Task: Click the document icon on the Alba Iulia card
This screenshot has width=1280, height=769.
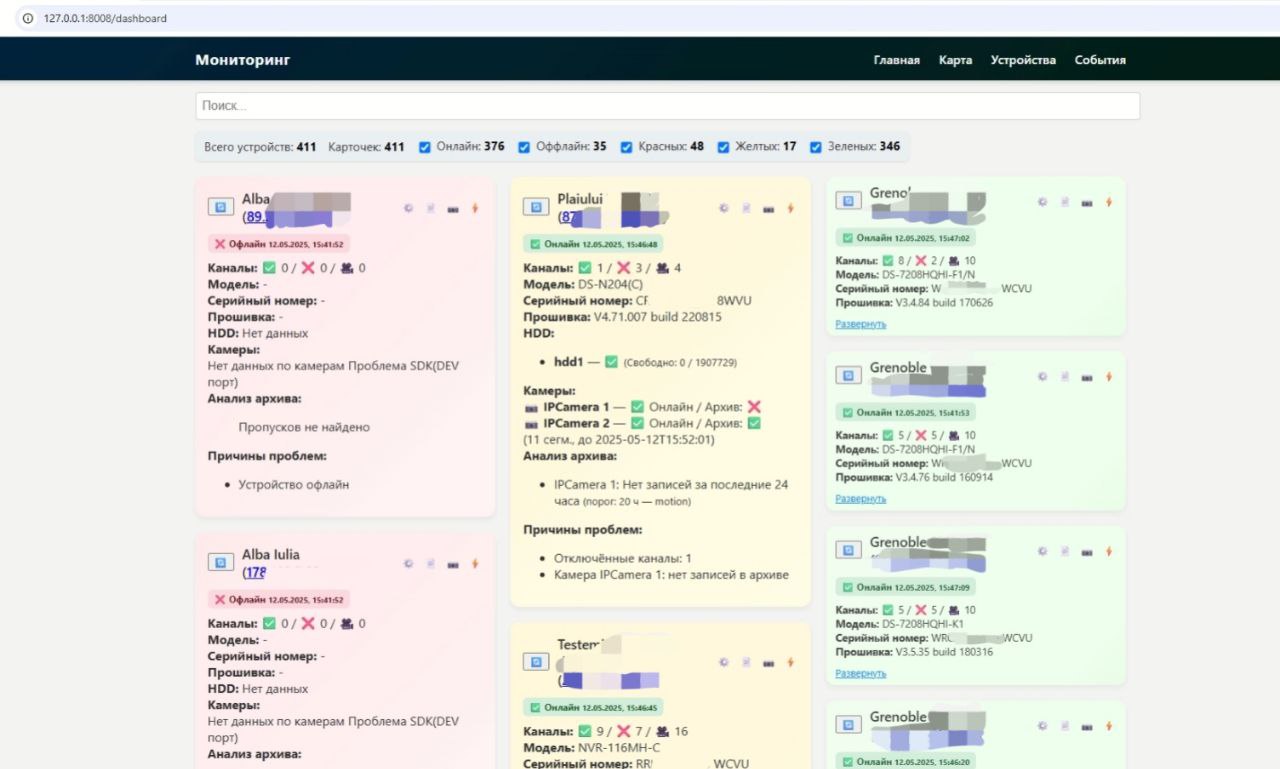Action: (x=431, y=563)
